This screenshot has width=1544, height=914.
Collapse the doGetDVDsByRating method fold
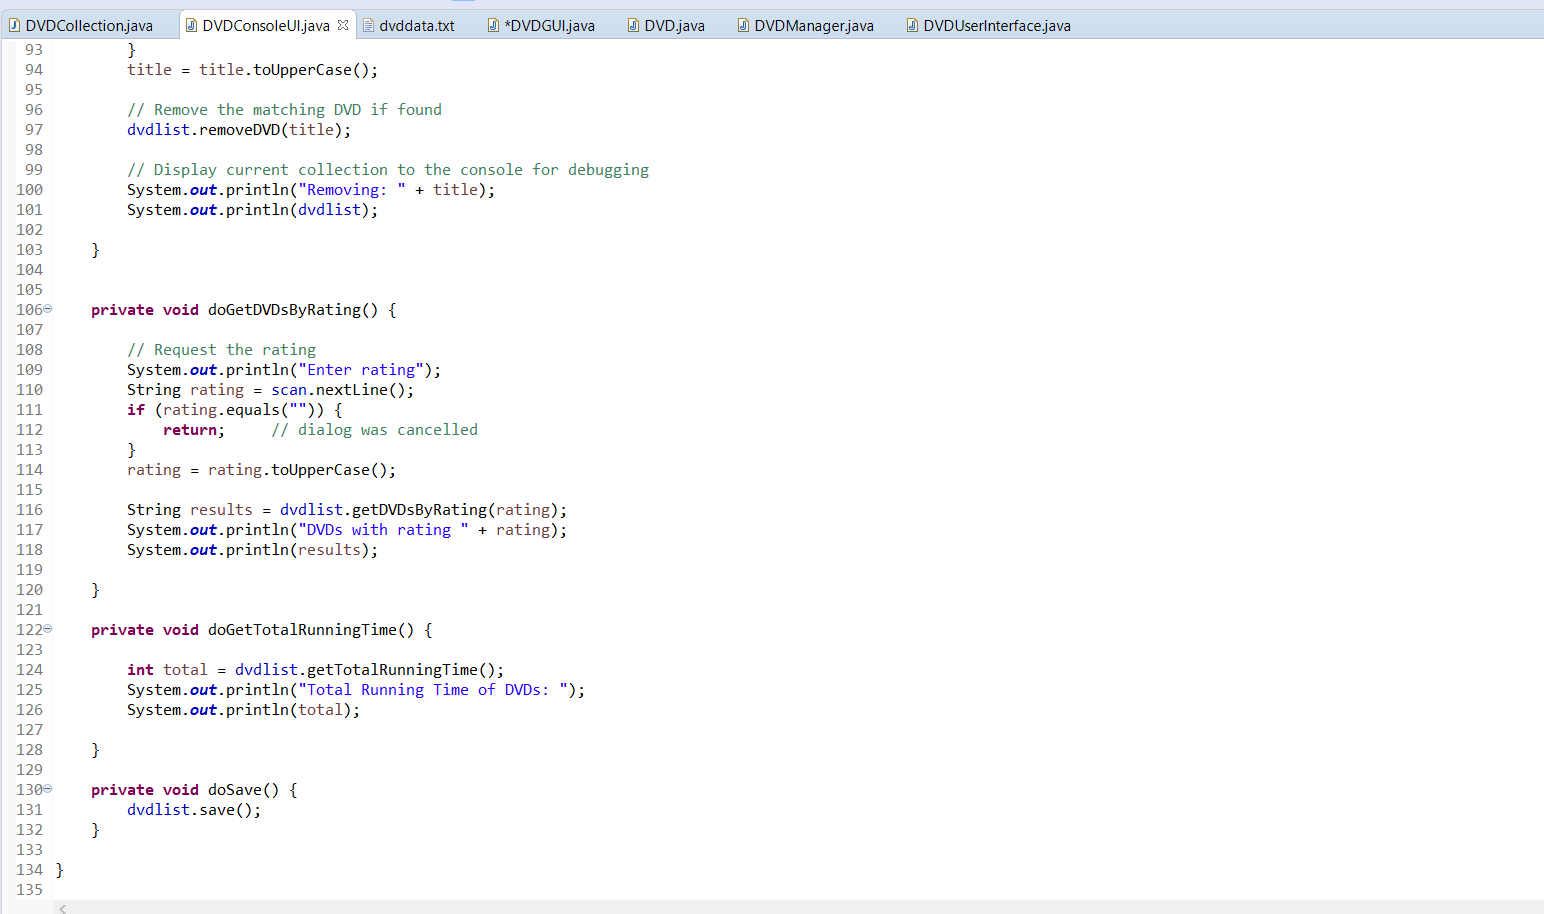click(x=46, y=309)
